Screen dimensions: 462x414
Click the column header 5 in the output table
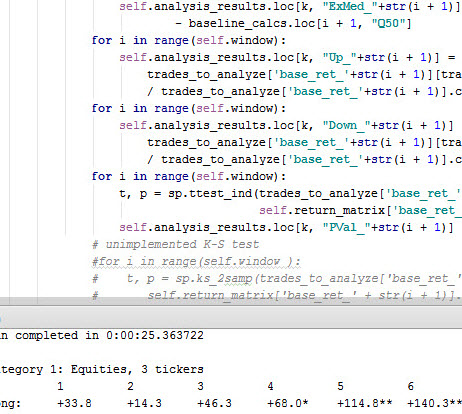(x=340, y=386)
